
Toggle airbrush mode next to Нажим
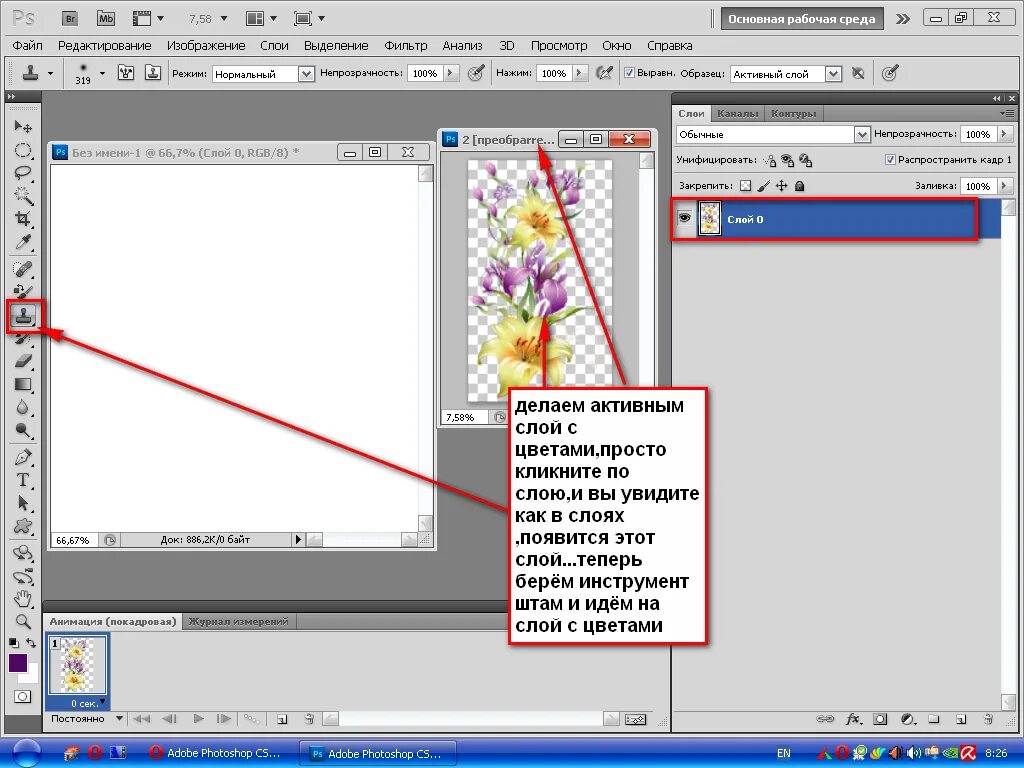click(x=605, y=73)
